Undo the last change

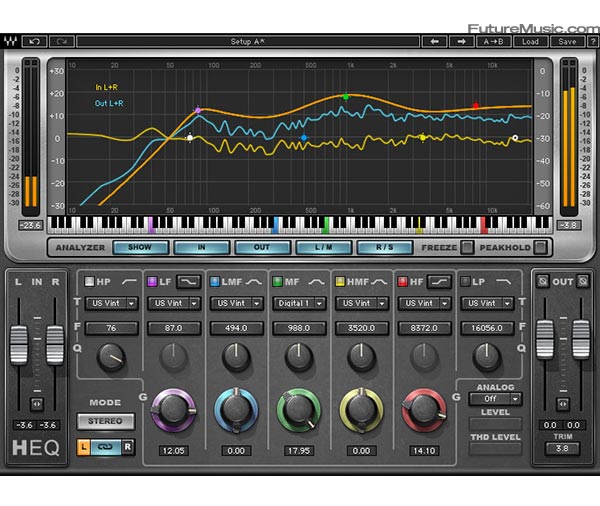tap(34, 41)
